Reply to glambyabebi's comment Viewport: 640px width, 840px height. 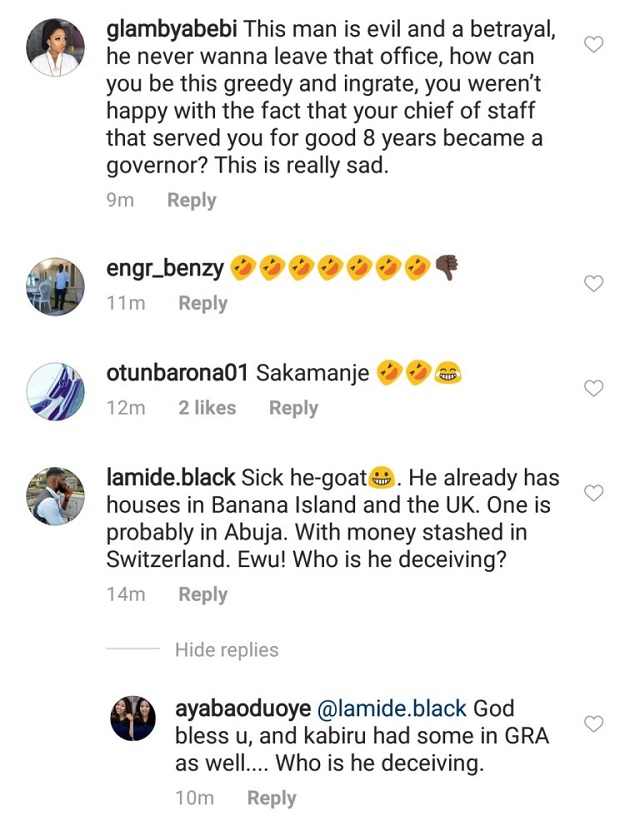click(192, 200)
